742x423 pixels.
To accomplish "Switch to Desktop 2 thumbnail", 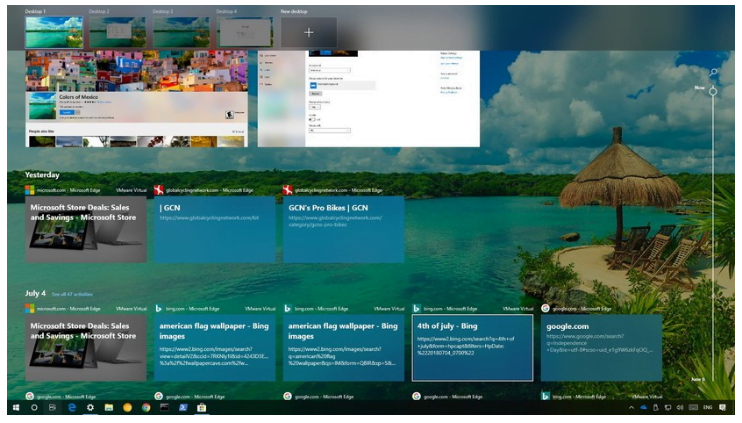I will click(118, 32).
